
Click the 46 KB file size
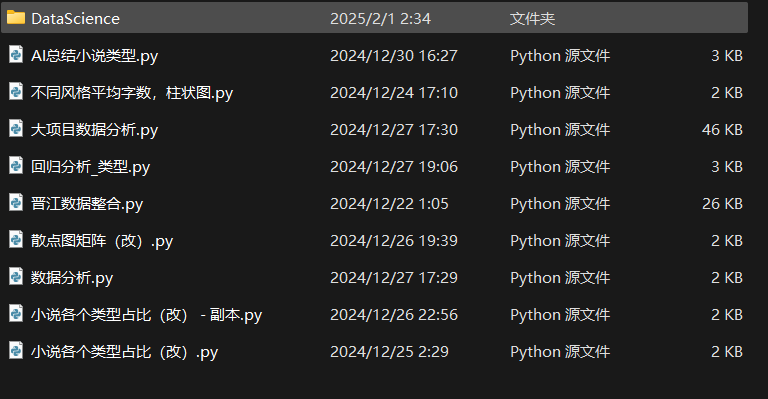point(722,130)
